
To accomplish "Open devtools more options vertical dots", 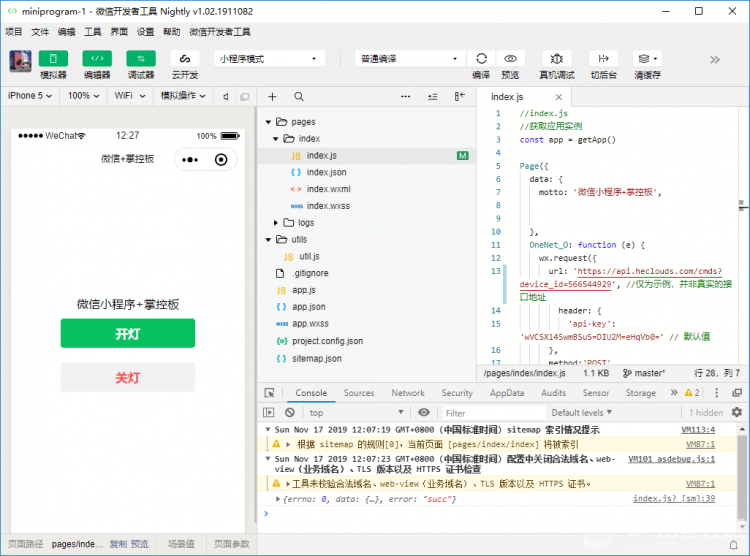I will click(x=716, y=393).
